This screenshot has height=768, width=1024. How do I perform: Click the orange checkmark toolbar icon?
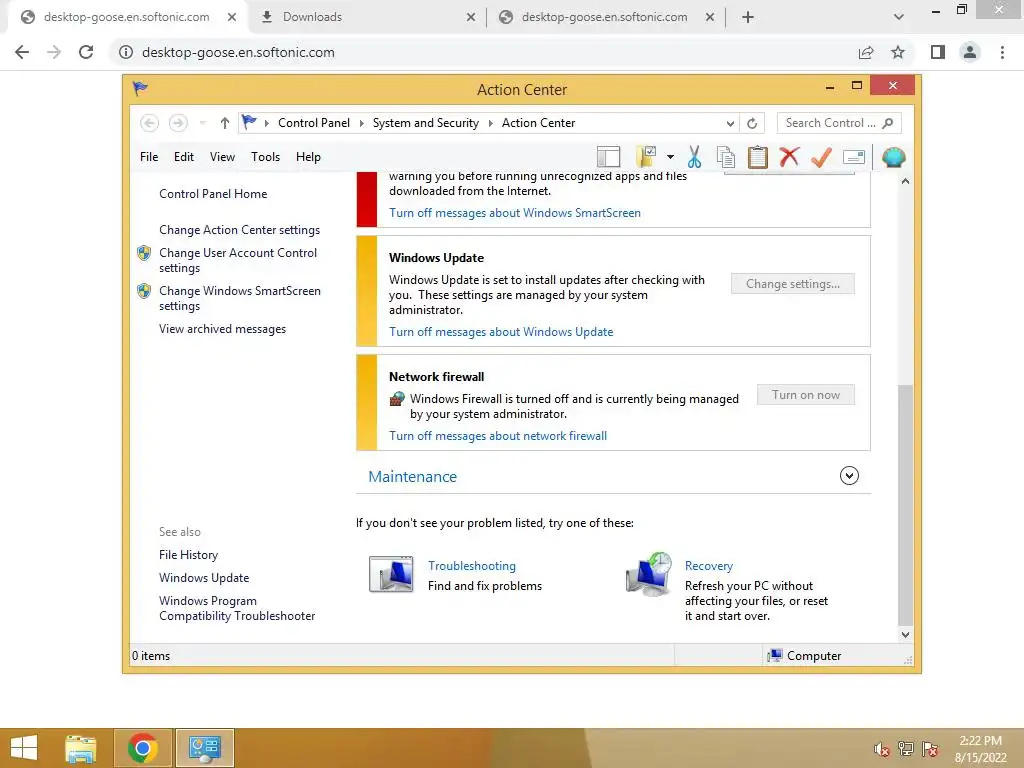point(821,157)
